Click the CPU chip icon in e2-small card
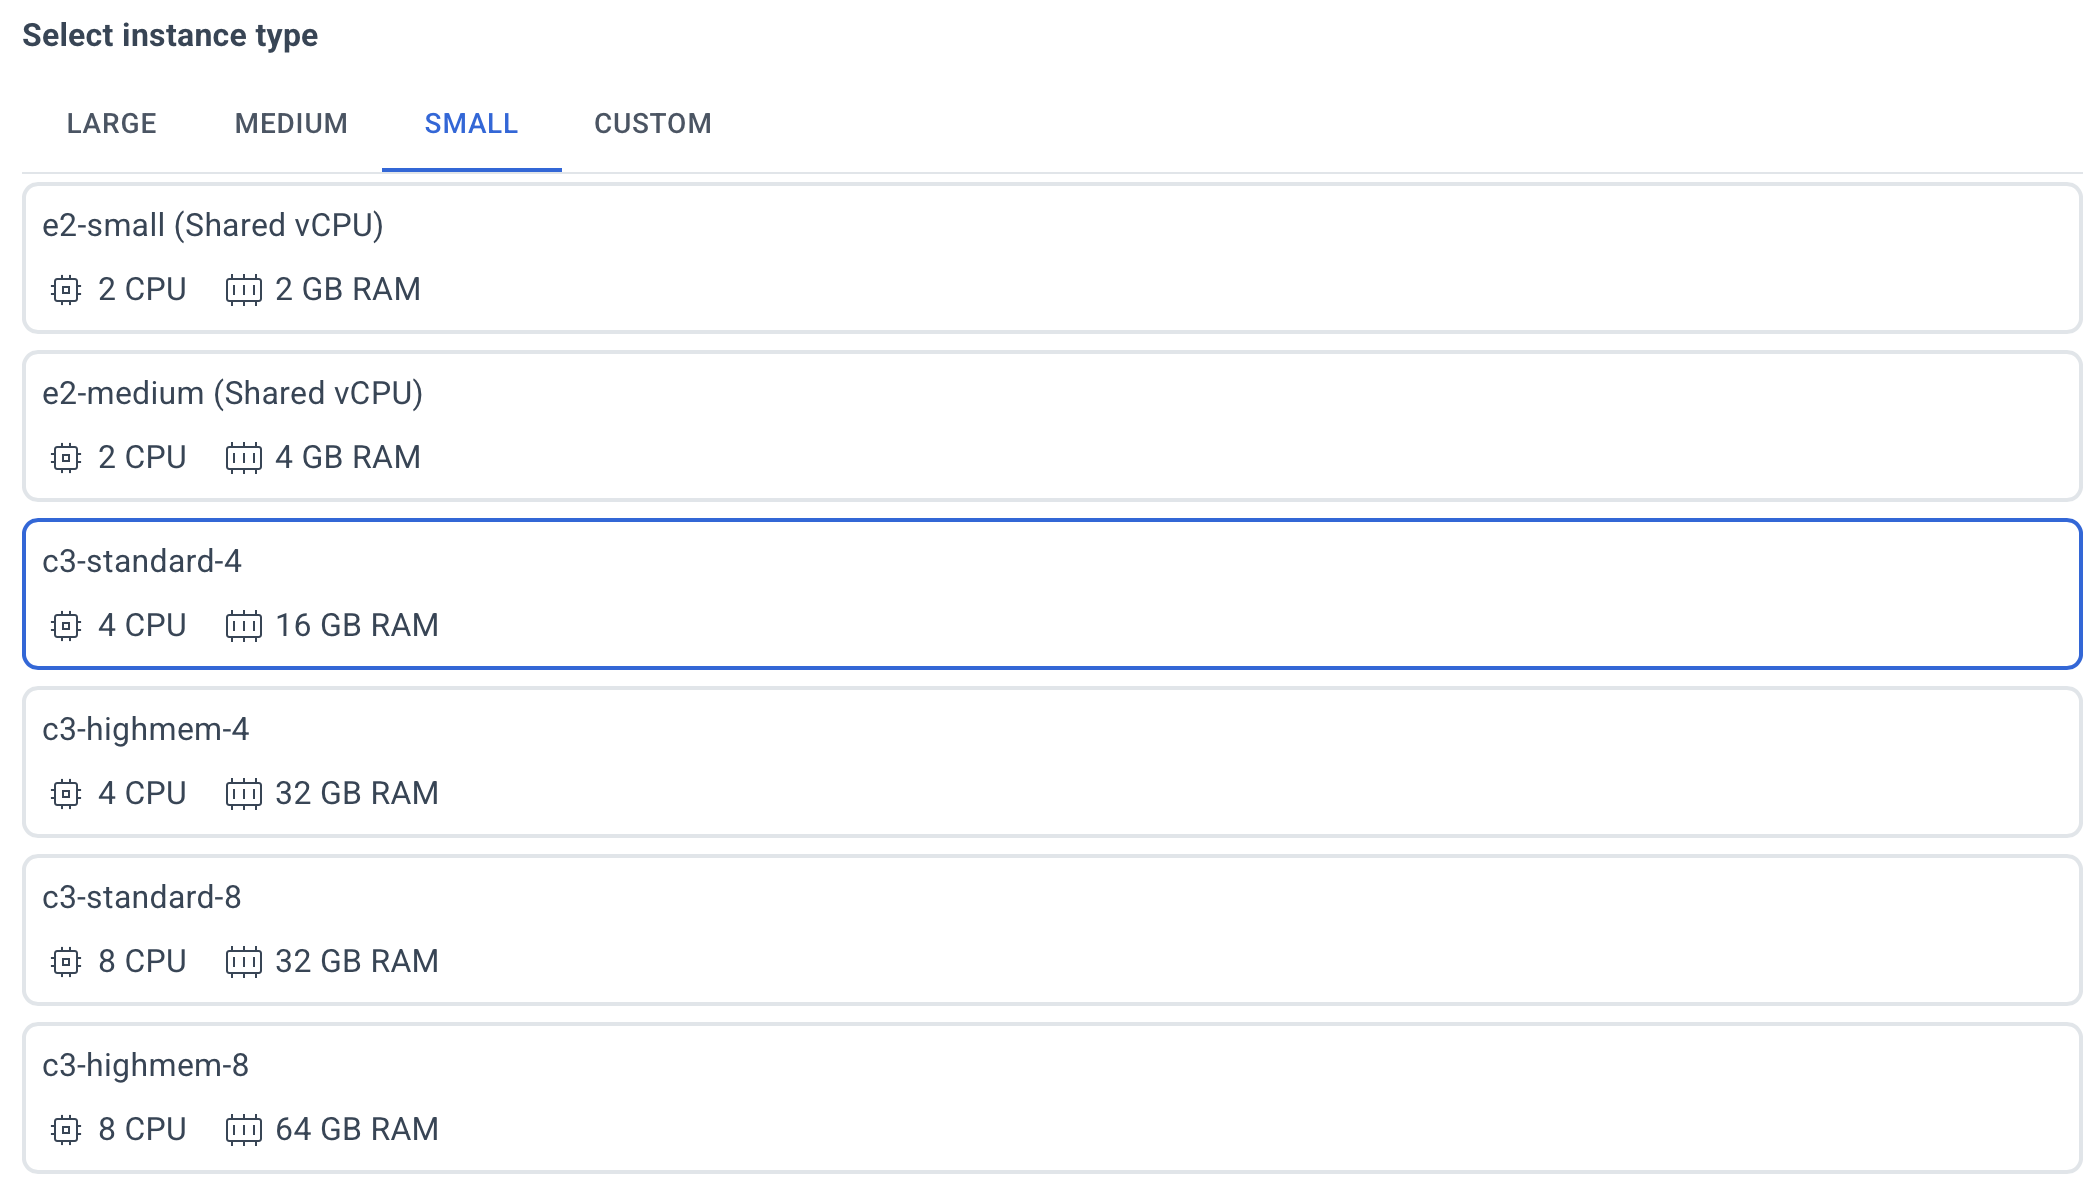Viewport: 2096px width, 1190px height. [66, 290]
